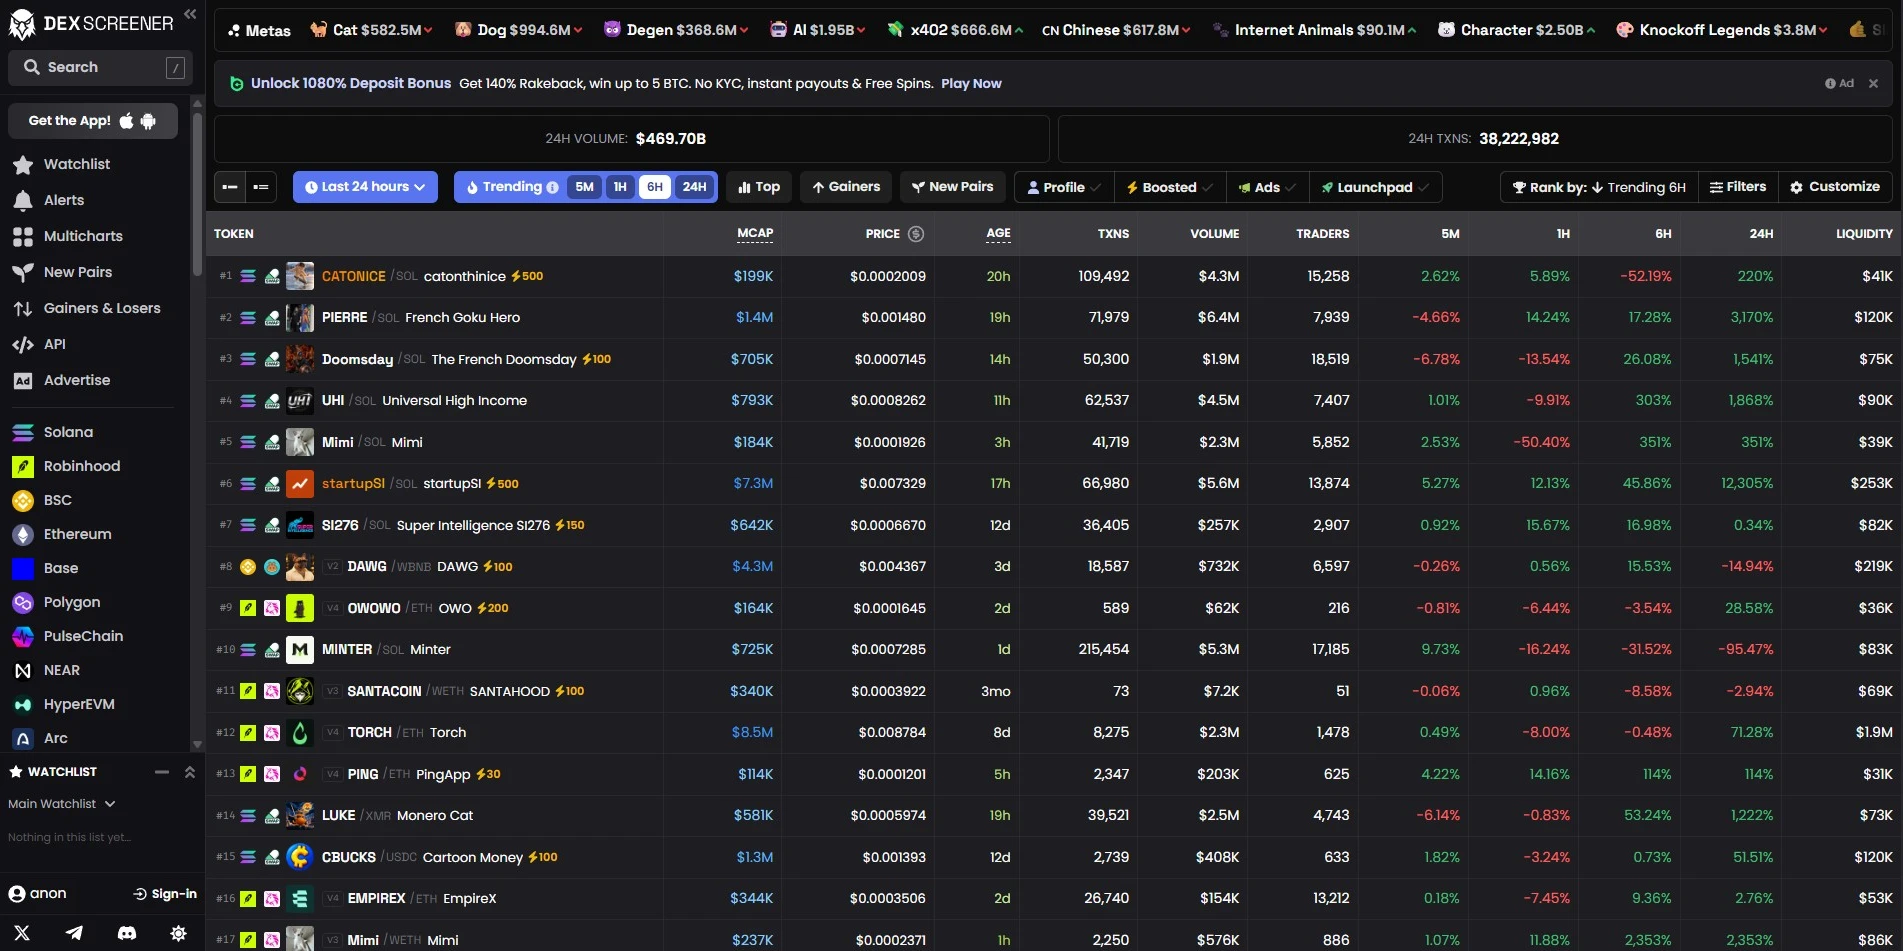Expand Launchpad filter dropdown
Viewport: 1903px width, 951px height.
[x=1375, y=187]
